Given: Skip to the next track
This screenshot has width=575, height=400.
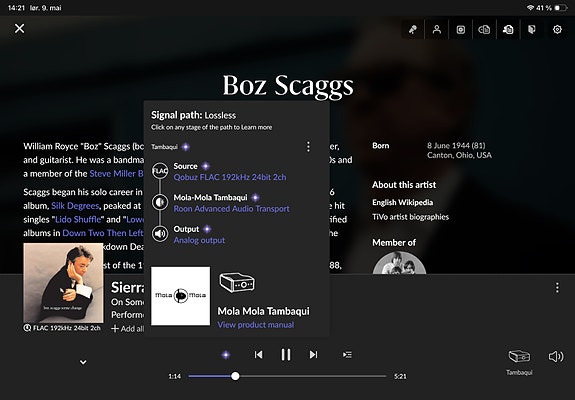Looking at the screenshot, I should pyautogui.click(x=313, y=355).
